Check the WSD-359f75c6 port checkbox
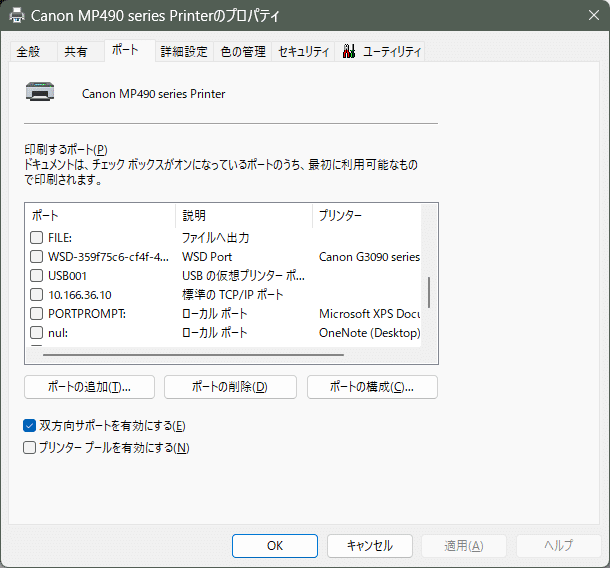This screenshot has width=610, height=568. (x=37, y=256)
